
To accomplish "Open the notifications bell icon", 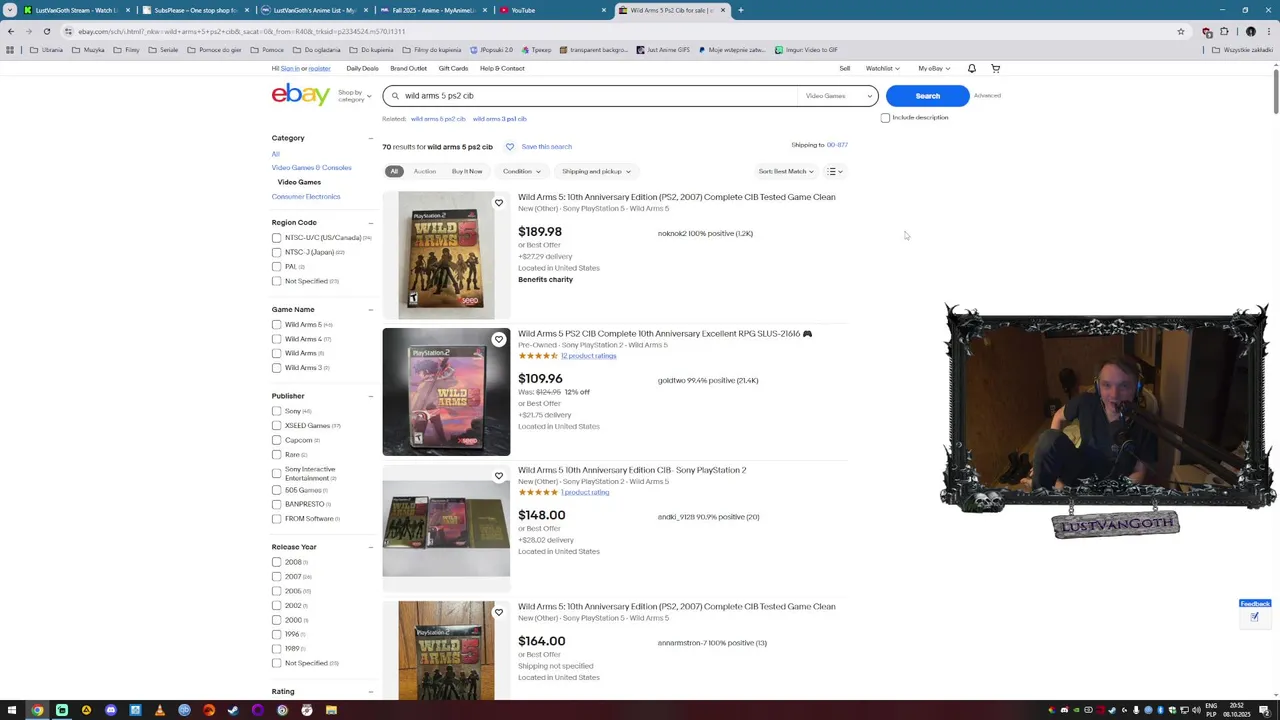I will [971, 68].
